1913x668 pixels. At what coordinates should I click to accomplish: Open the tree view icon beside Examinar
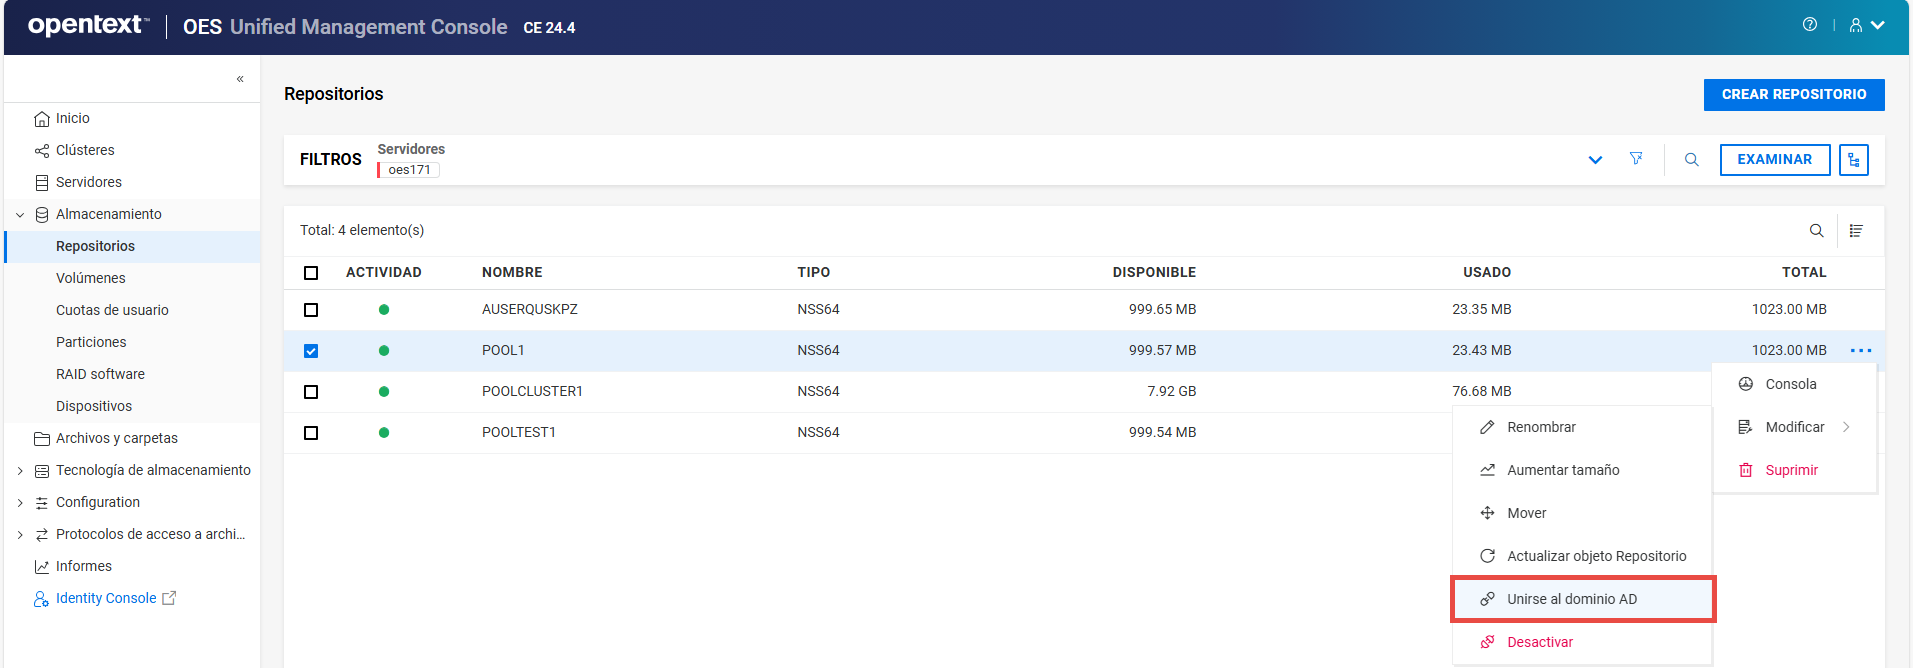[1853, 160]
